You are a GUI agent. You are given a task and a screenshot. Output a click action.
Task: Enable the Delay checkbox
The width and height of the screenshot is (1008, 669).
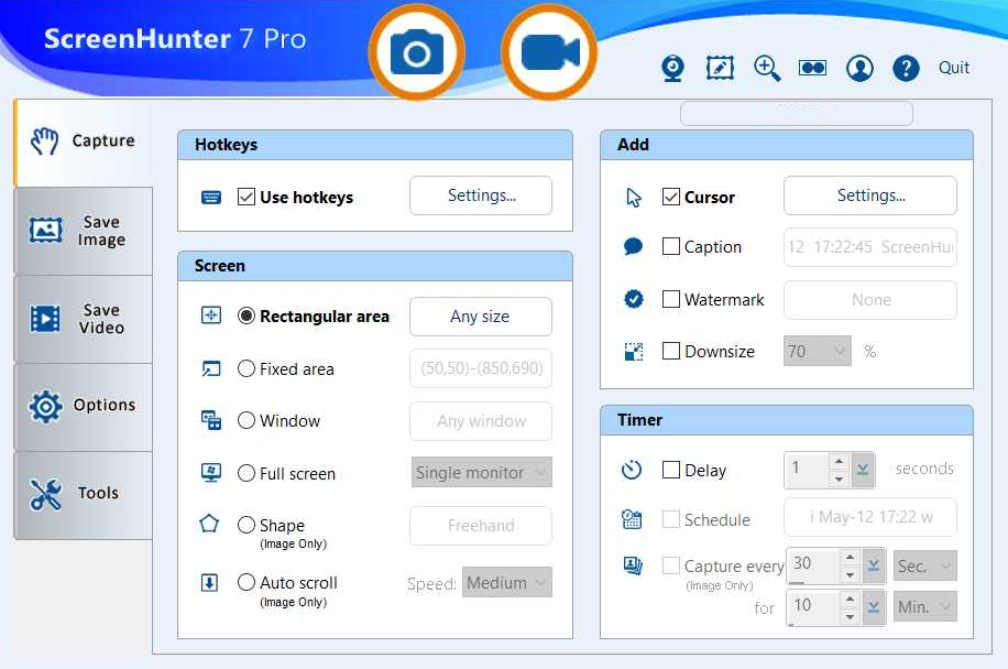[x=670, y=470]
